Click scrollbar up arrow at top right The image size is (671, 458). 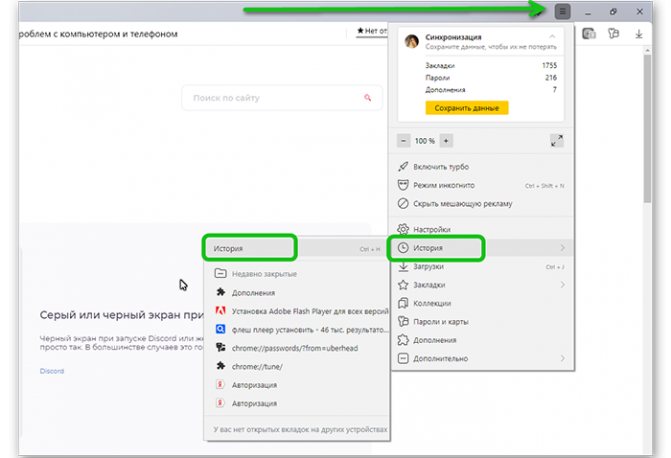point(647,51)
